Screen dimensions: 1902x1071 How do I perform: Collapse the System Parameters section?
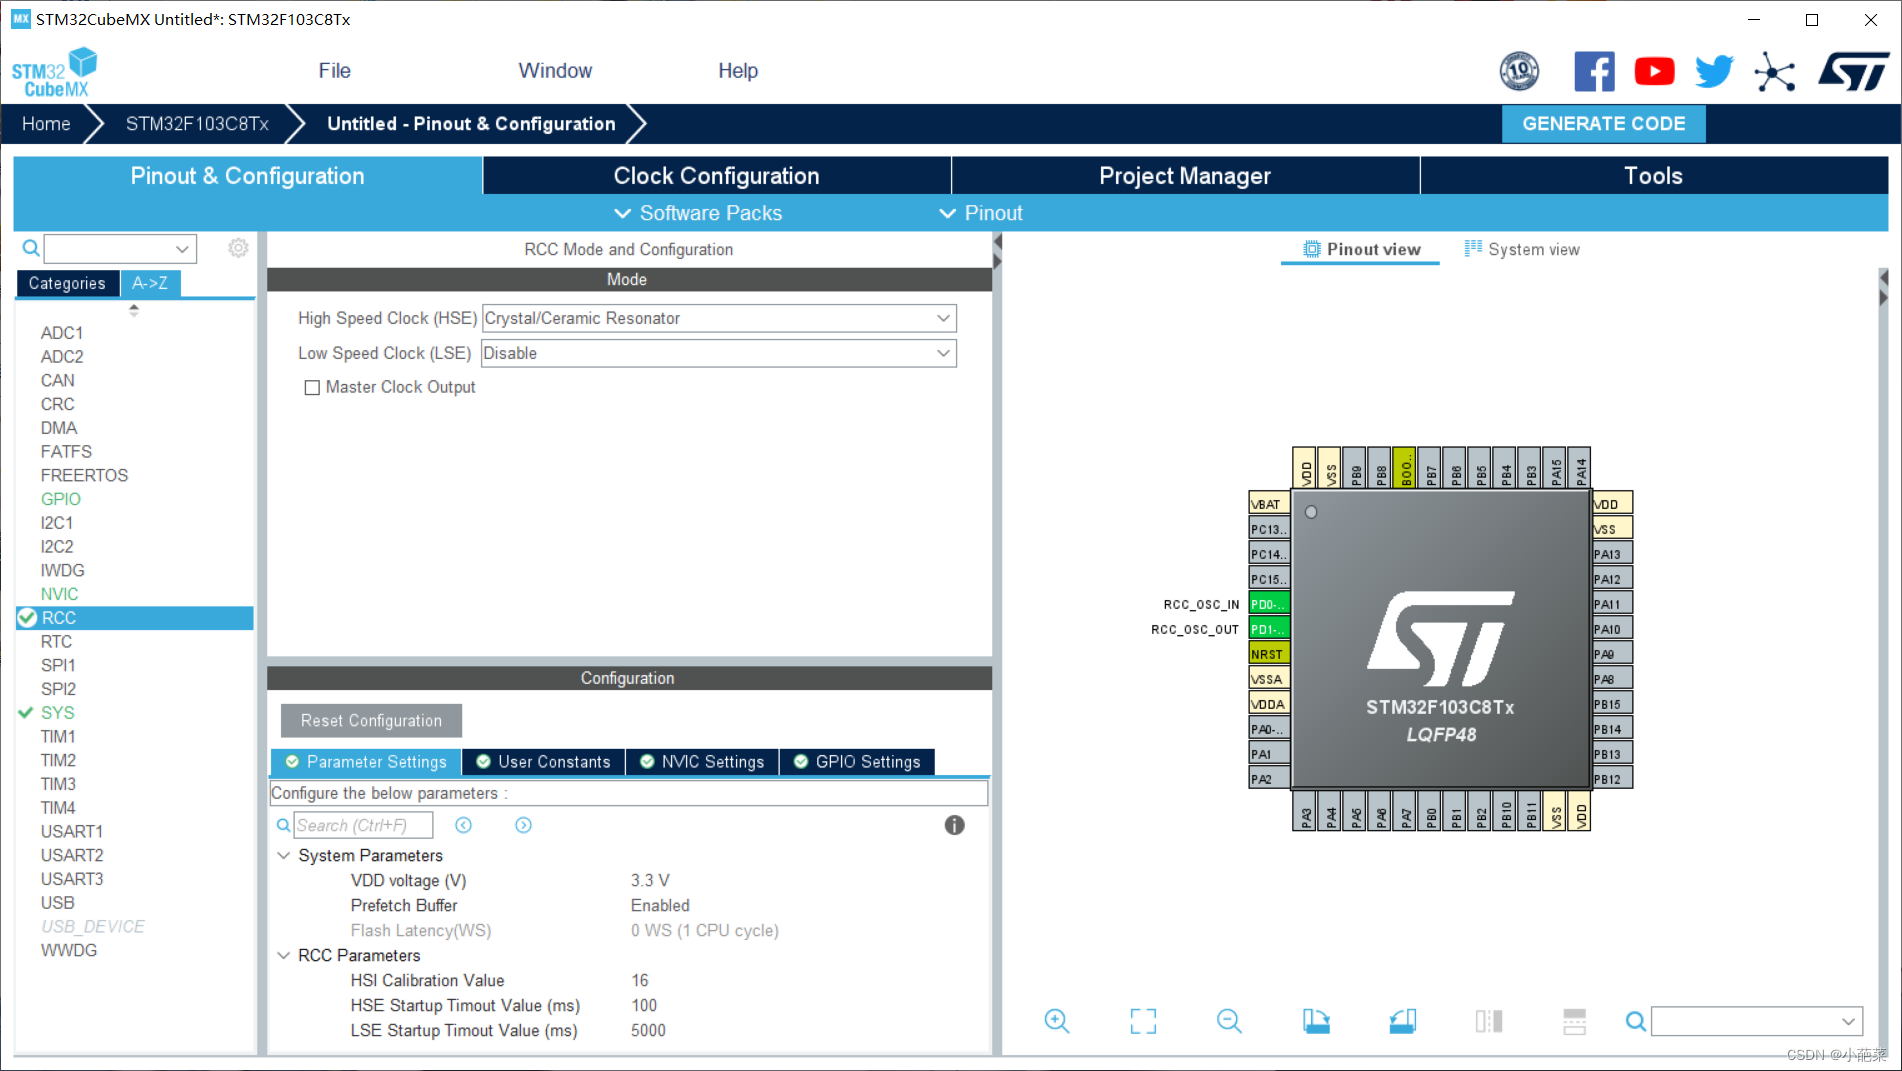click(x=284, y=855)
